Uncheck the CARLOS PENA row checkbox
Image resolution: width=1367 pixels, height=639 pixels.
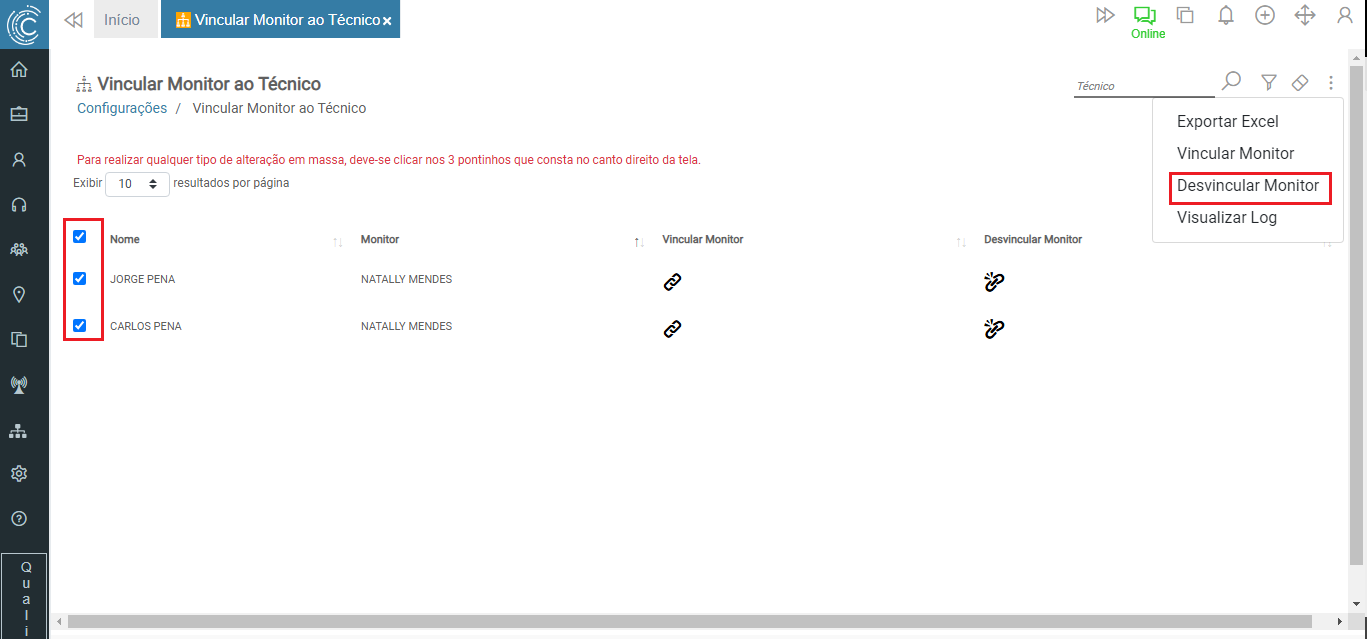tap(80, 325)
